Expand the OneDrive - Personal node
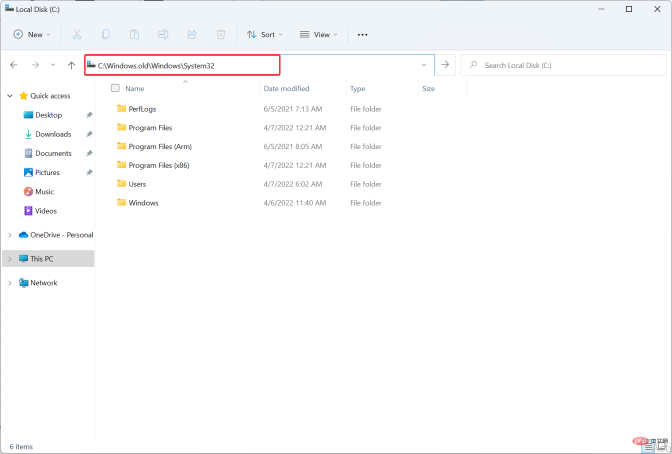The image size is (672, 454). click(x=10, y=235)
